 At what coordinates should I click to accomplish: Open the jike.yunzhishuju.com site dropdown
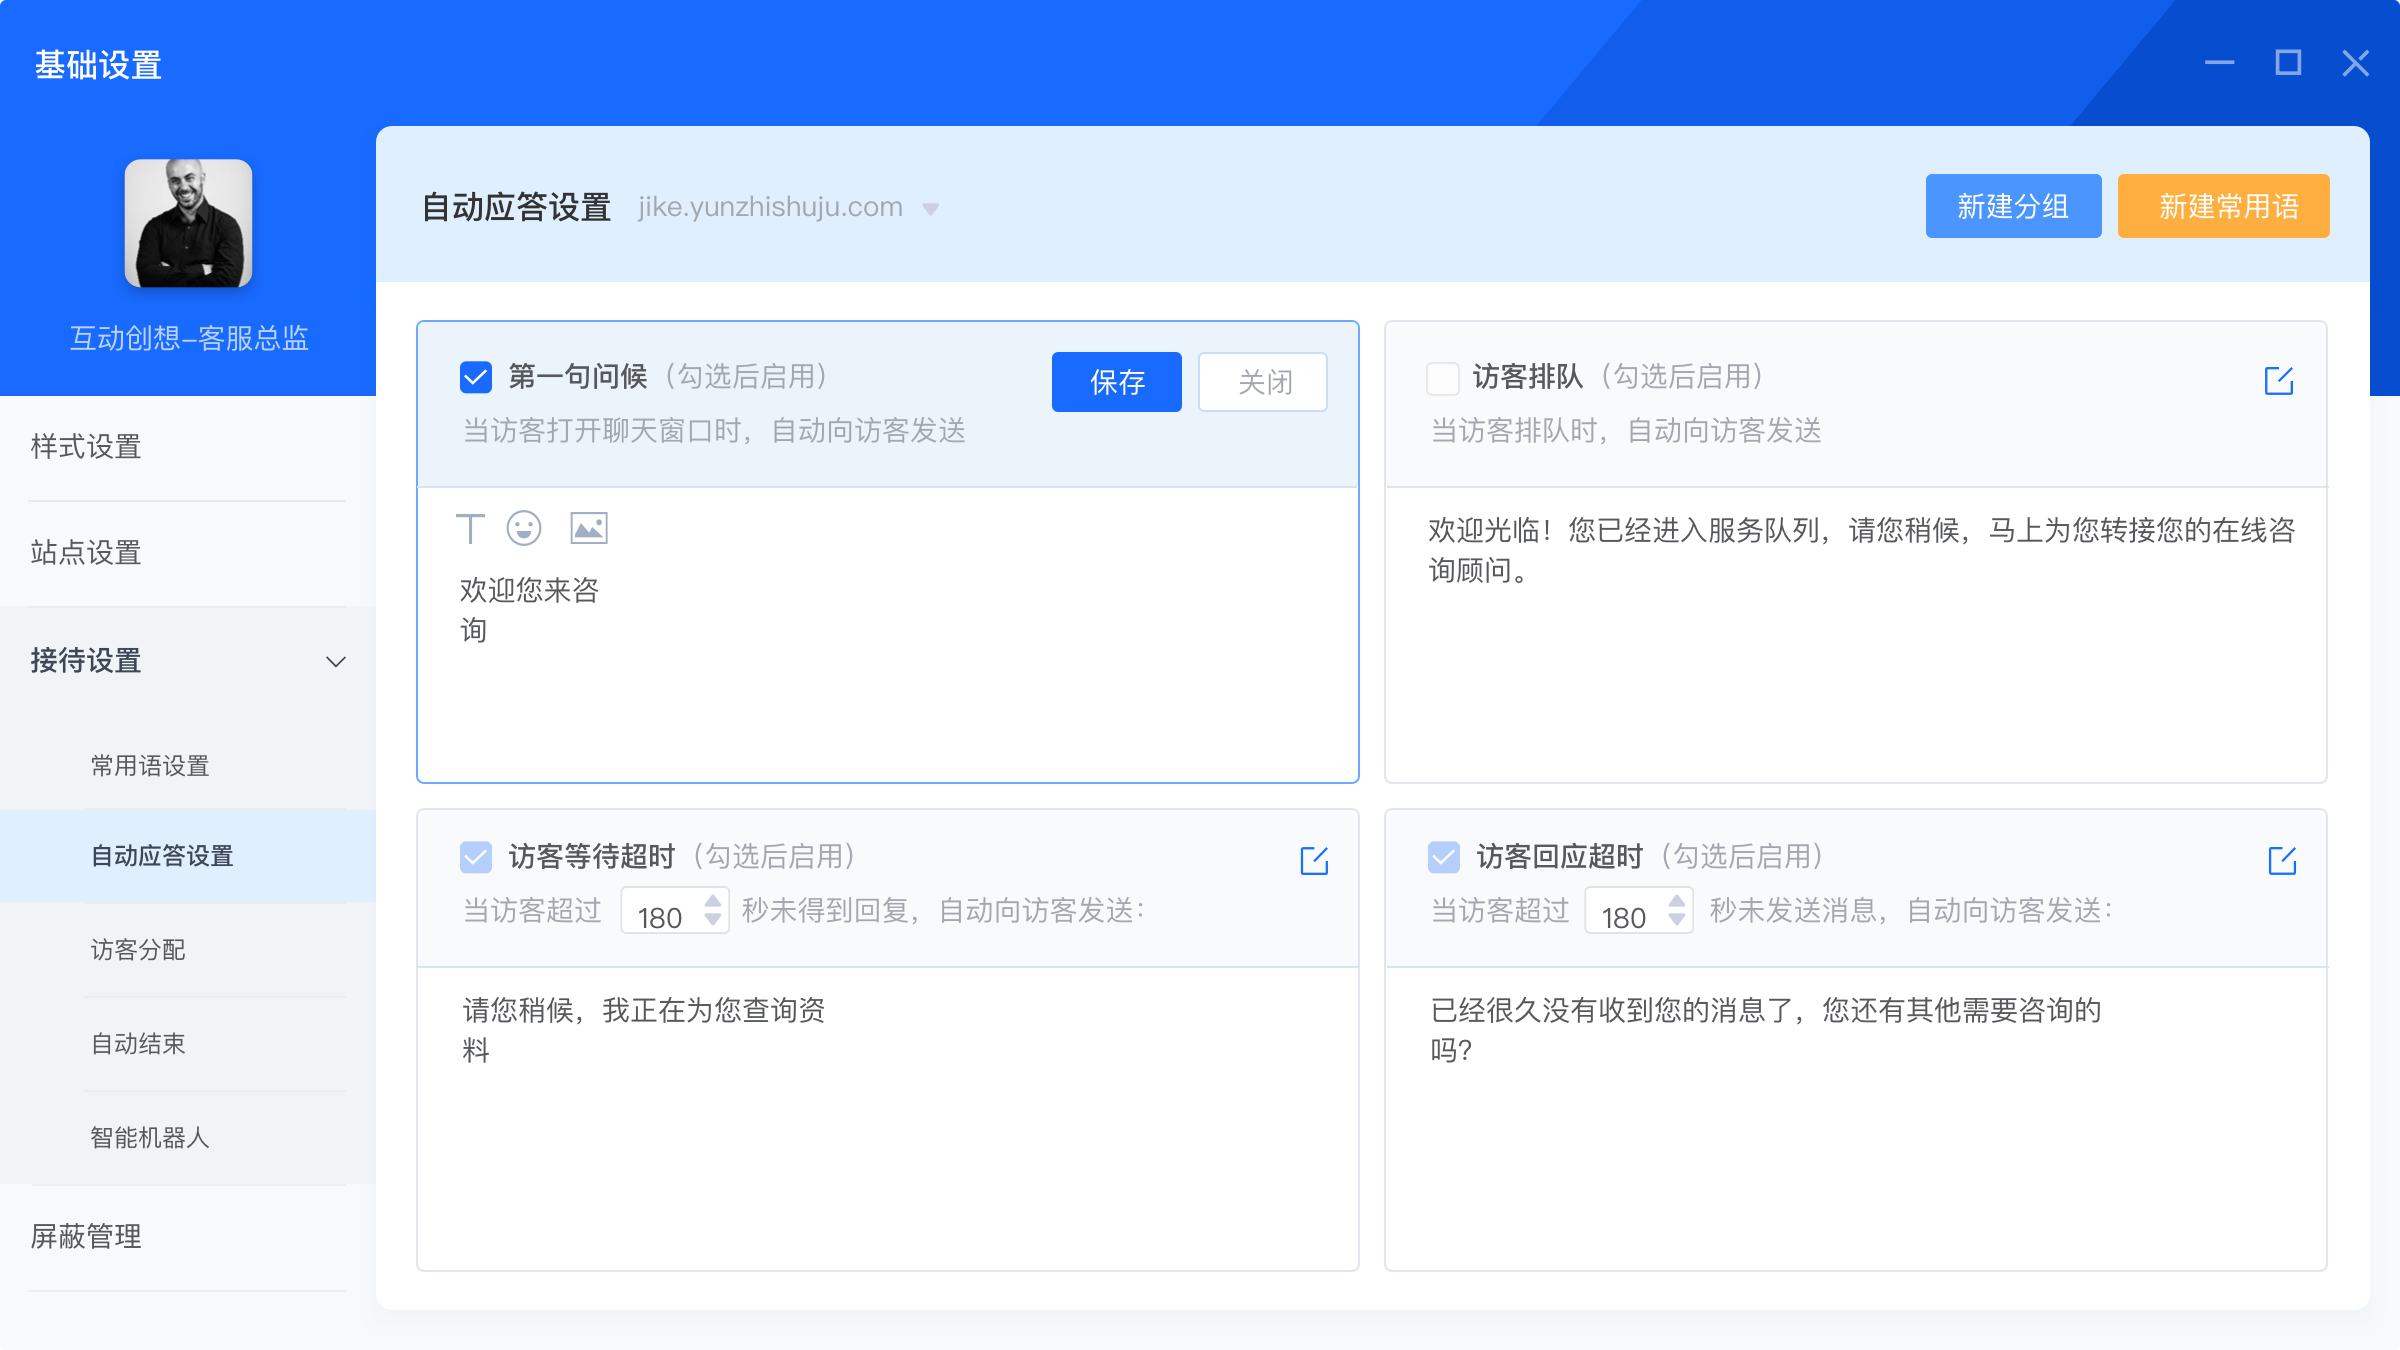(931, 209)
